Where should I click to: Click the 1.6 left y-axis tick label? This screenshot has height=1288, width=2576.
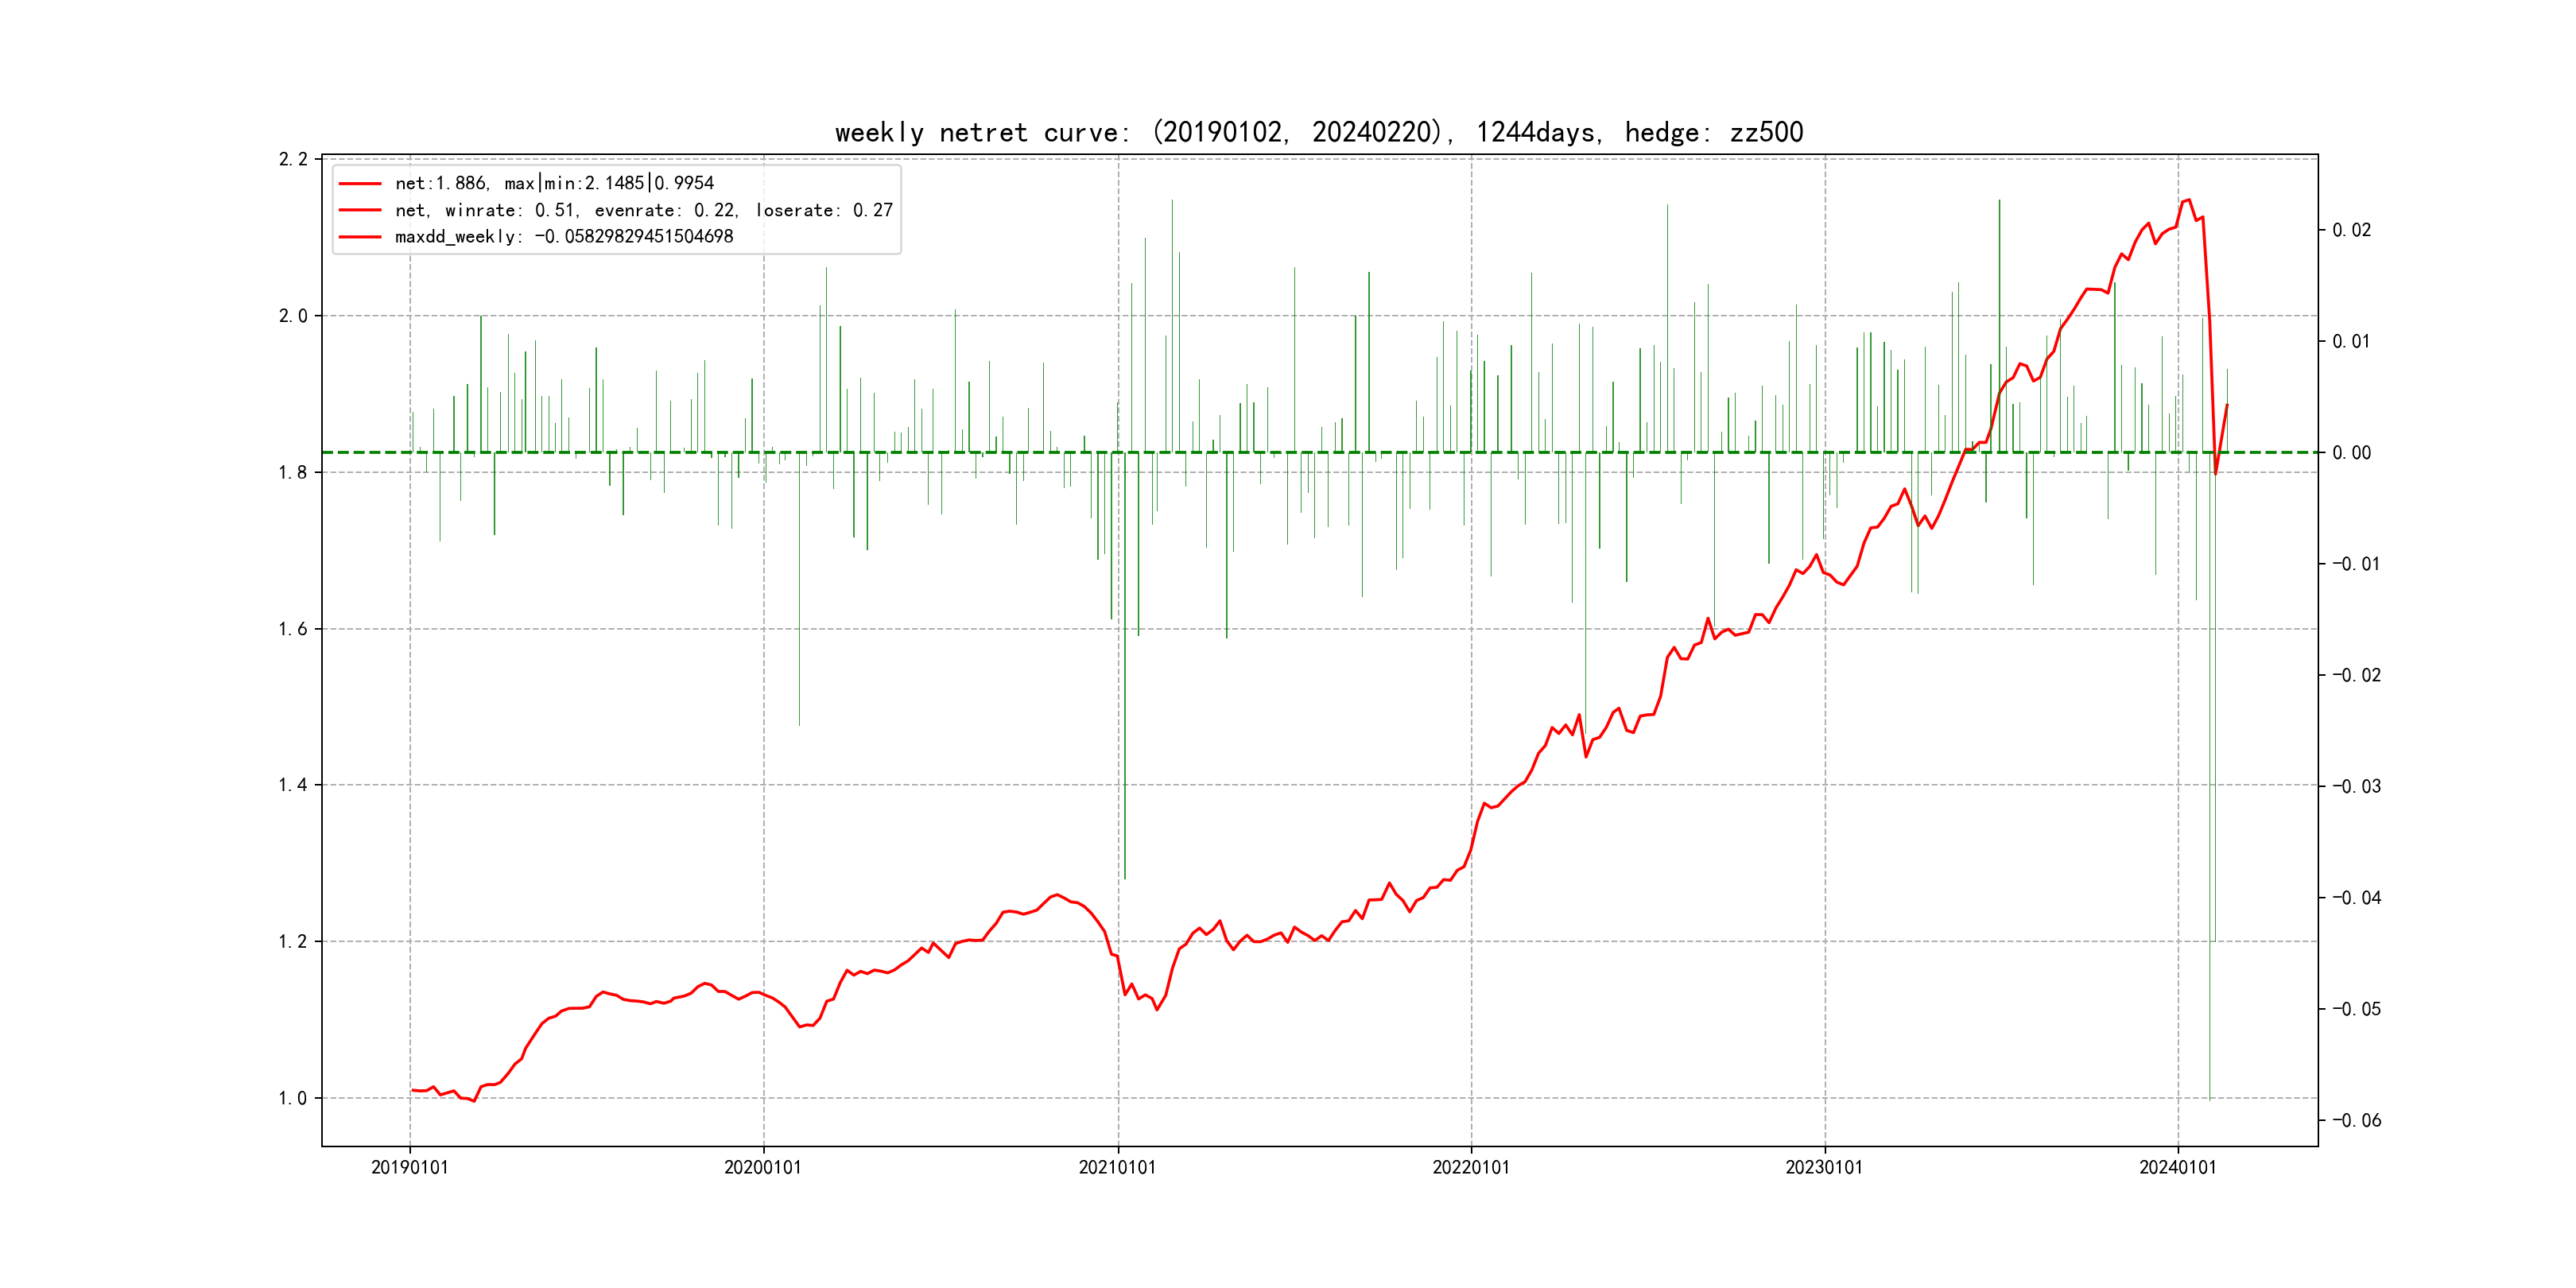click(x=293, y=629)
